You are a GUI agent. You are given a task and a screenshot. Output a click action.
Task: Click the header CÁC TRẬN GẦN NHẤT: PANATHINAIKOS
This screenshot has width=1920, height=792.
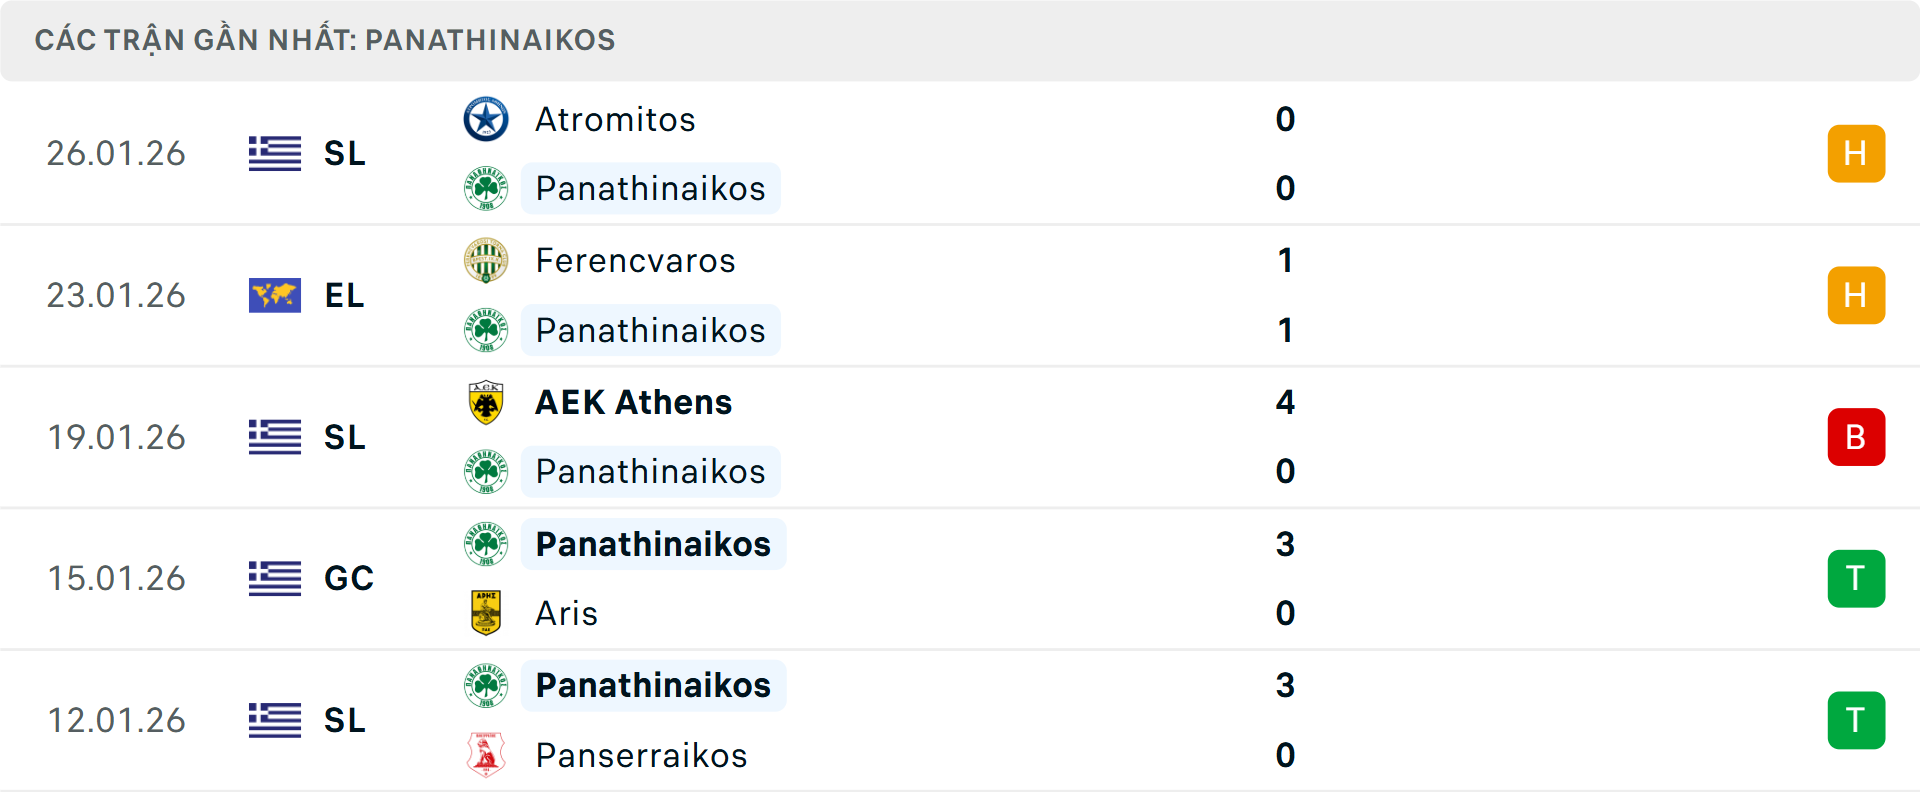point(326,40)
